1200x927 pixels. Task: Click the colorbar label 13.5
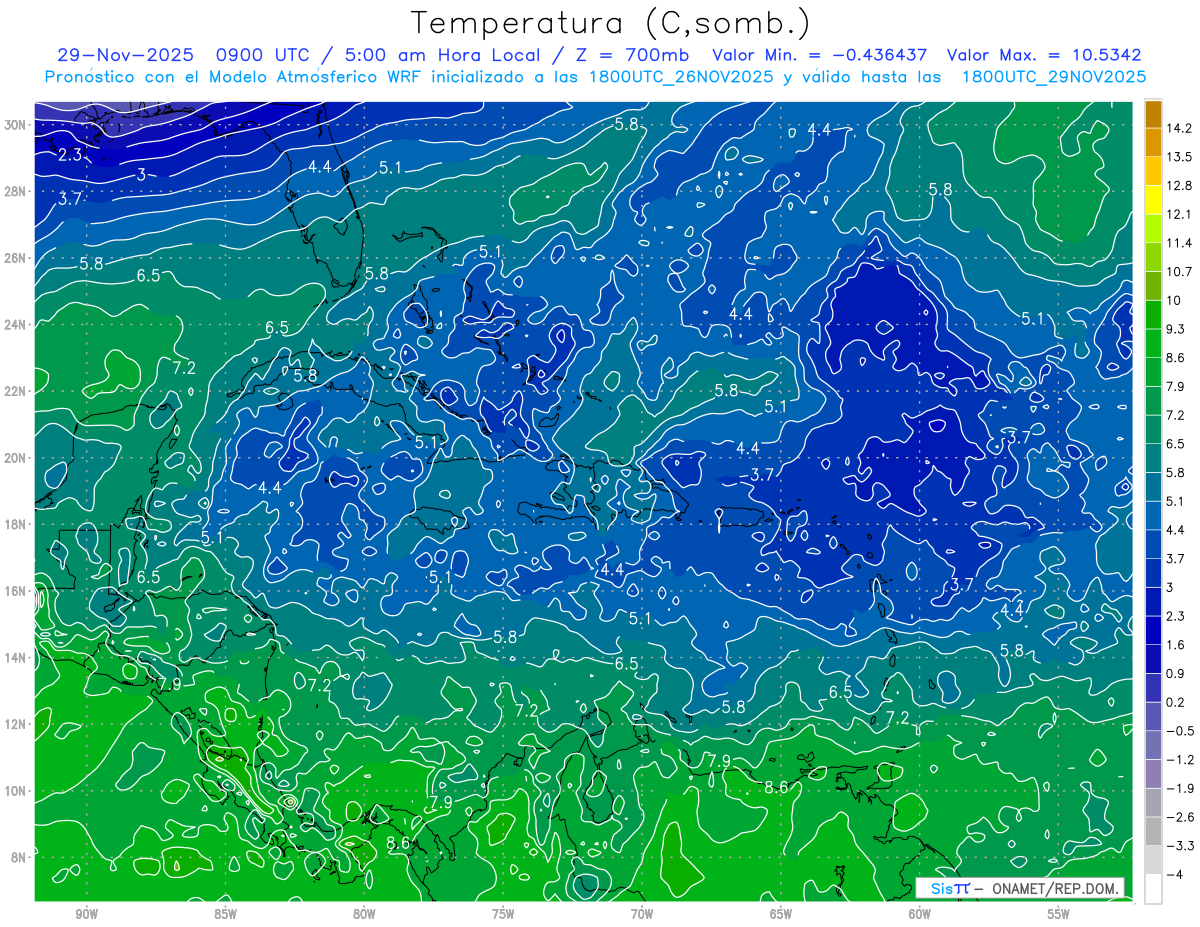(1180, 157)
